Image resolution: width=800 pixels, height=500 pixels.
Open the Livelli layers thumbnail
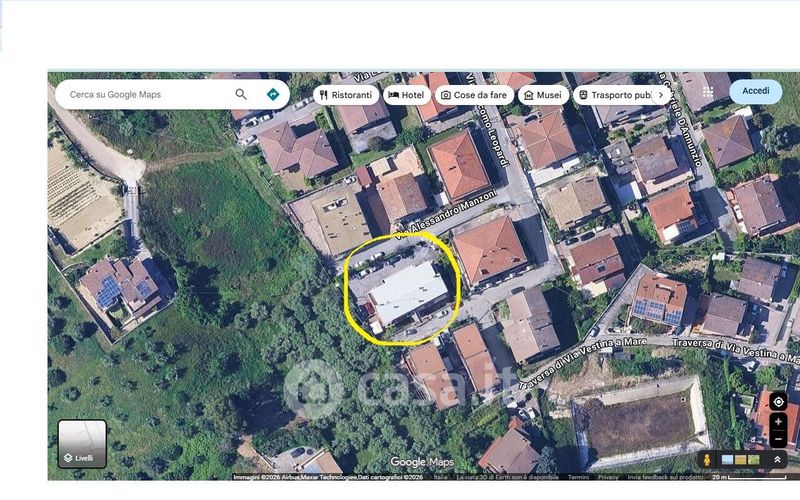(x=82, y=444)
